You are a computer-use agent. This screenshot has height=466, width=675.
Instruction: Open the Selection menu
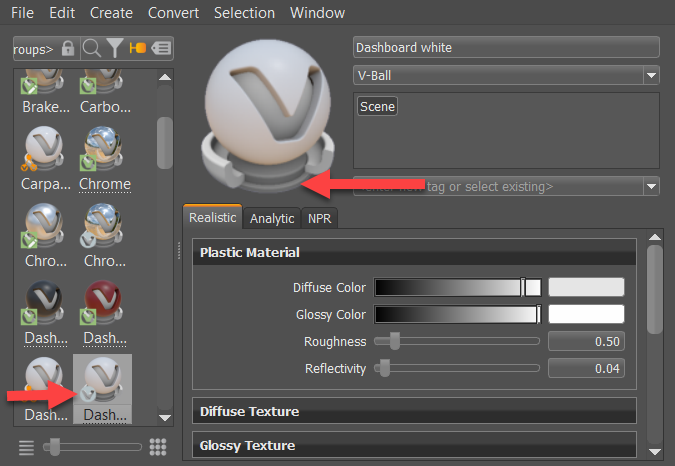tap(244, 13)
